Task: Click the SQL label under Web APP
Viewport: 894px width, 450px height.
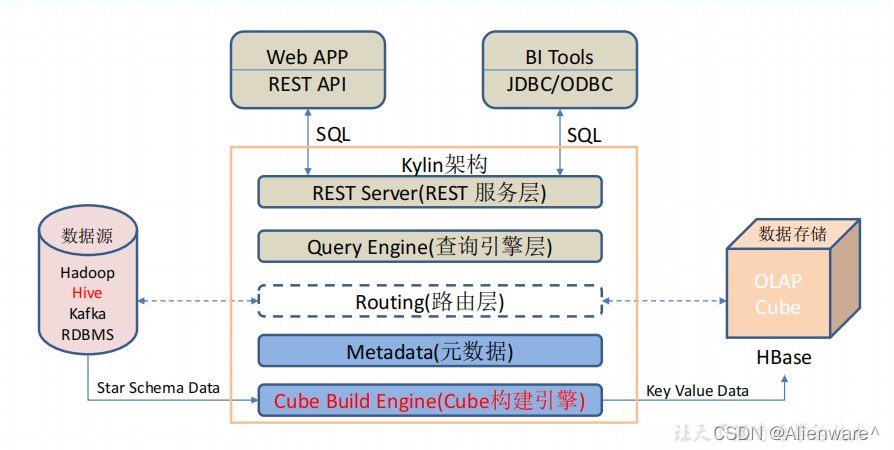Action: 333,135
